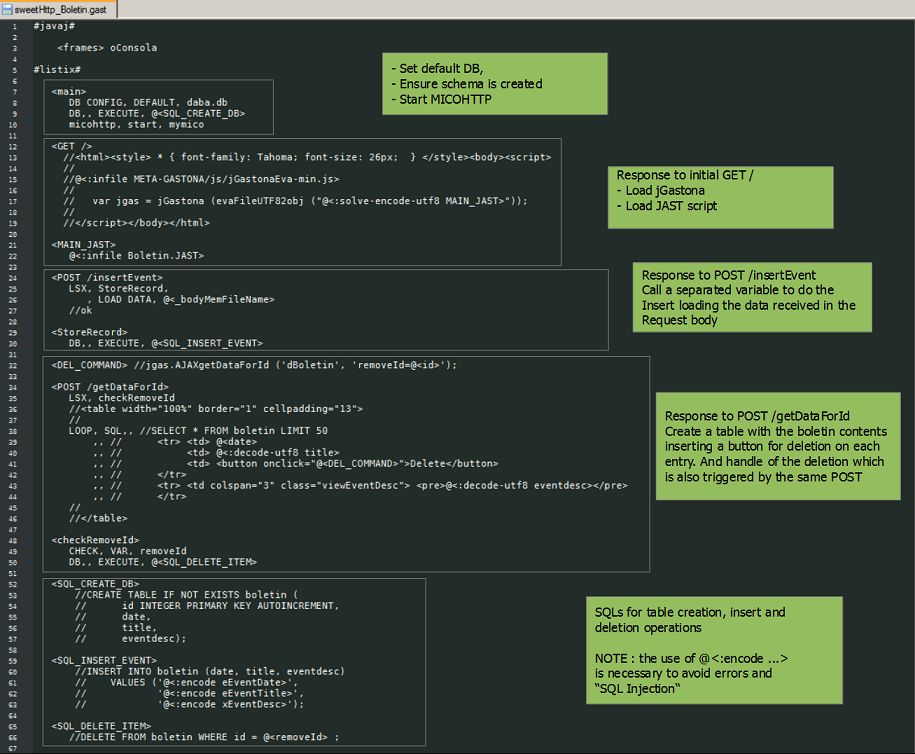
Task: Click the #listix# section header
Action: pos(57,69)
